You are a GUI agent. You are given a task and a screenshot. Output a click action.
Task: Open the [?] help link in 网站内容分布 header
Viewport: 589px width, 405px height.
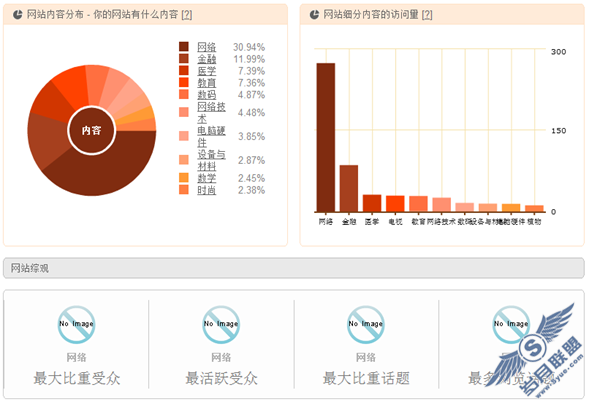click(187, 15)
